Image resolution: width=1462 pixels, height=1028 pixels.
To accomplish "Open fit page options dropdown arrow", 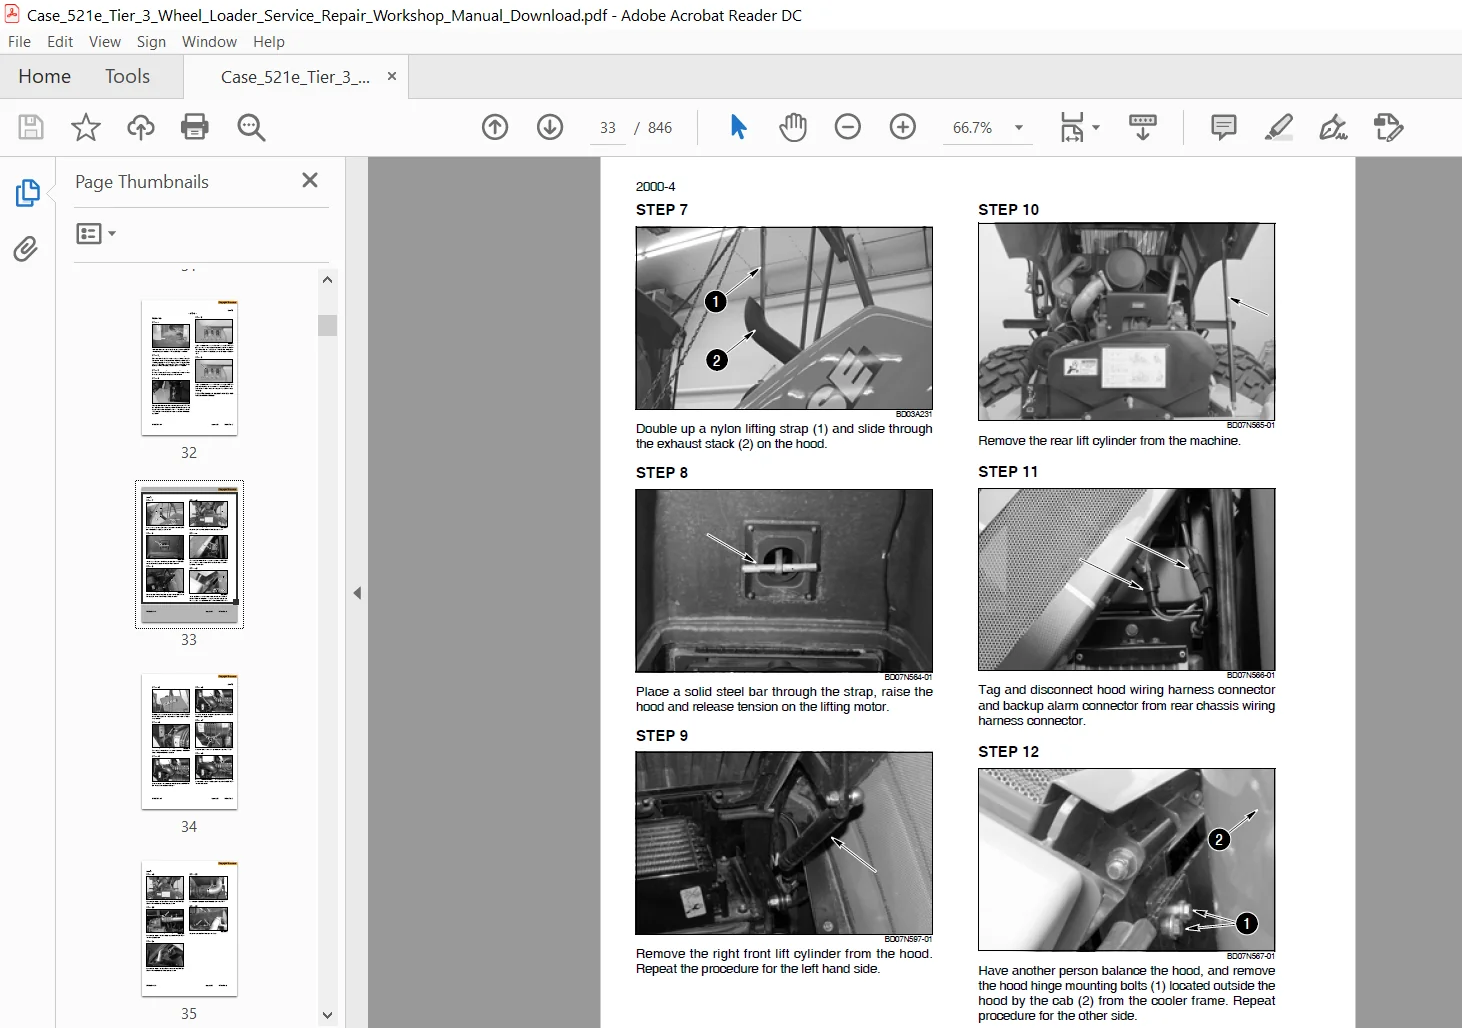I will pyautogui.click(x=1096, y=127).
